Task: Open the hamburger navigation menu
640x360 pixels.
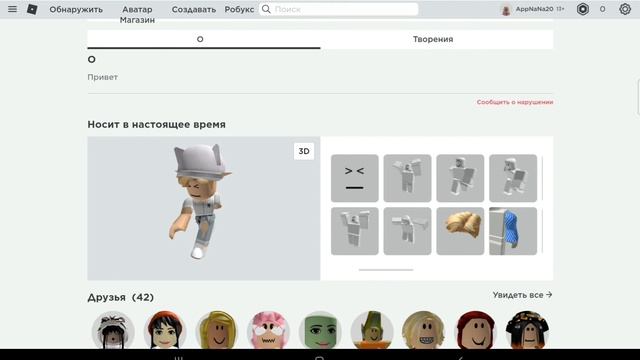Action: point(12,9)
